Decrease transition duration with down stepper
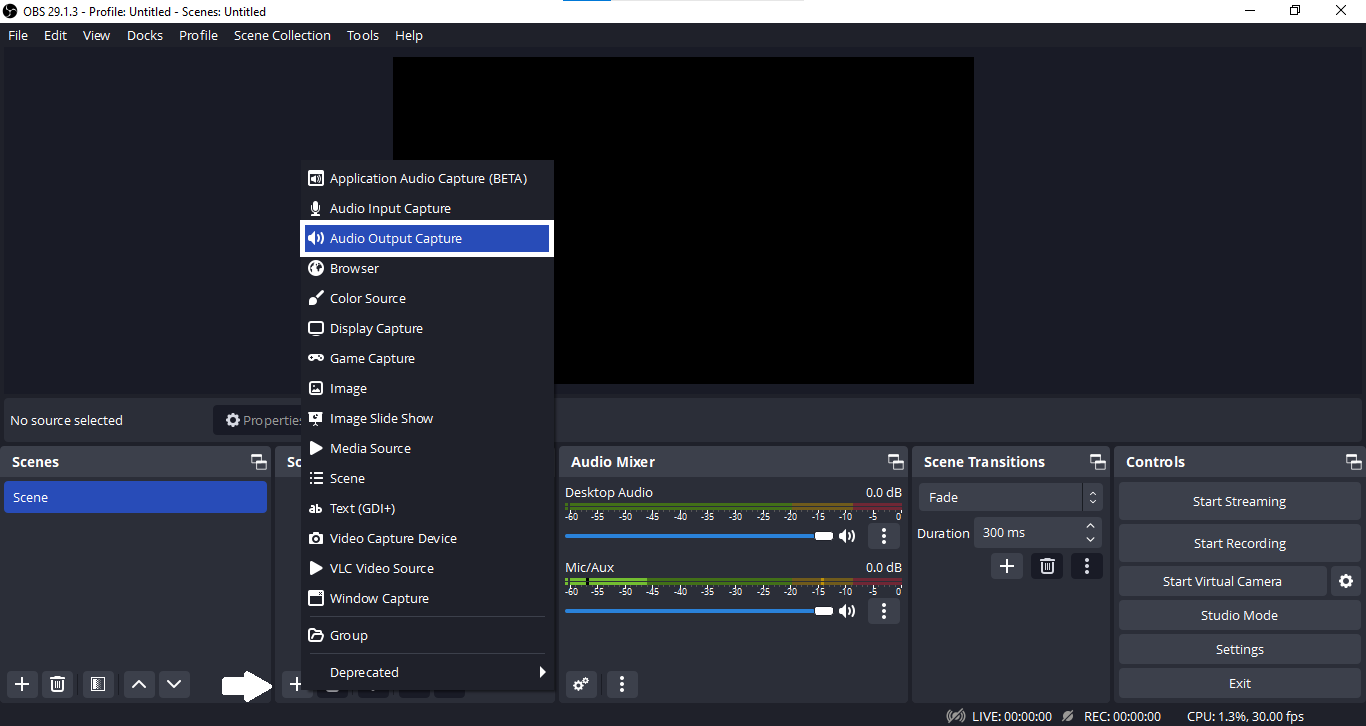1366x726 pixels. (x=1091, y=540)
